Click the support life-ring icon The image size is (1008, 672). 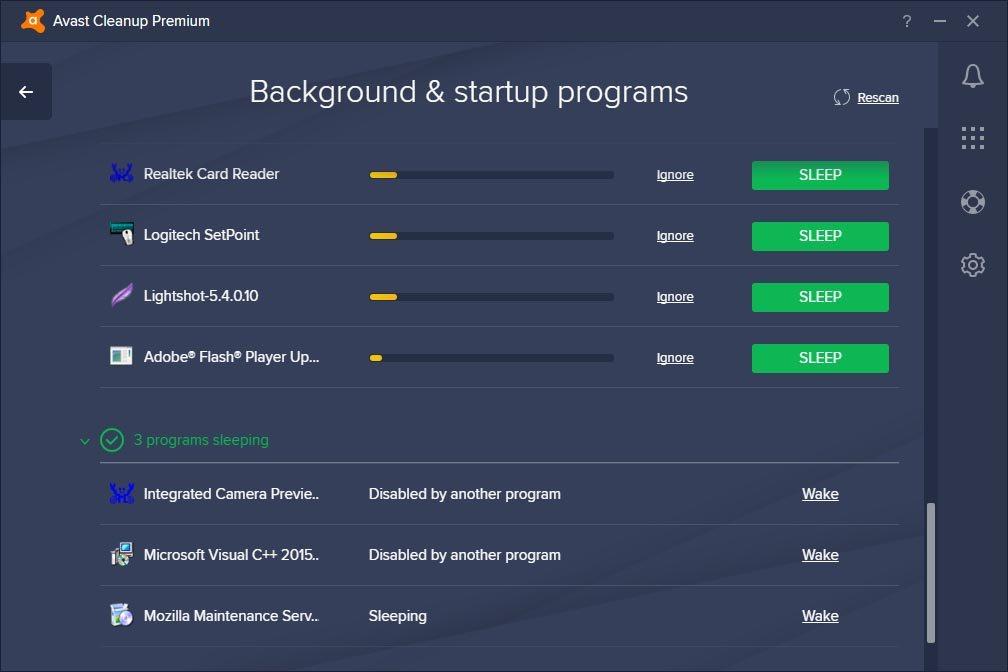pyautogui.click(x=972, y=202)
